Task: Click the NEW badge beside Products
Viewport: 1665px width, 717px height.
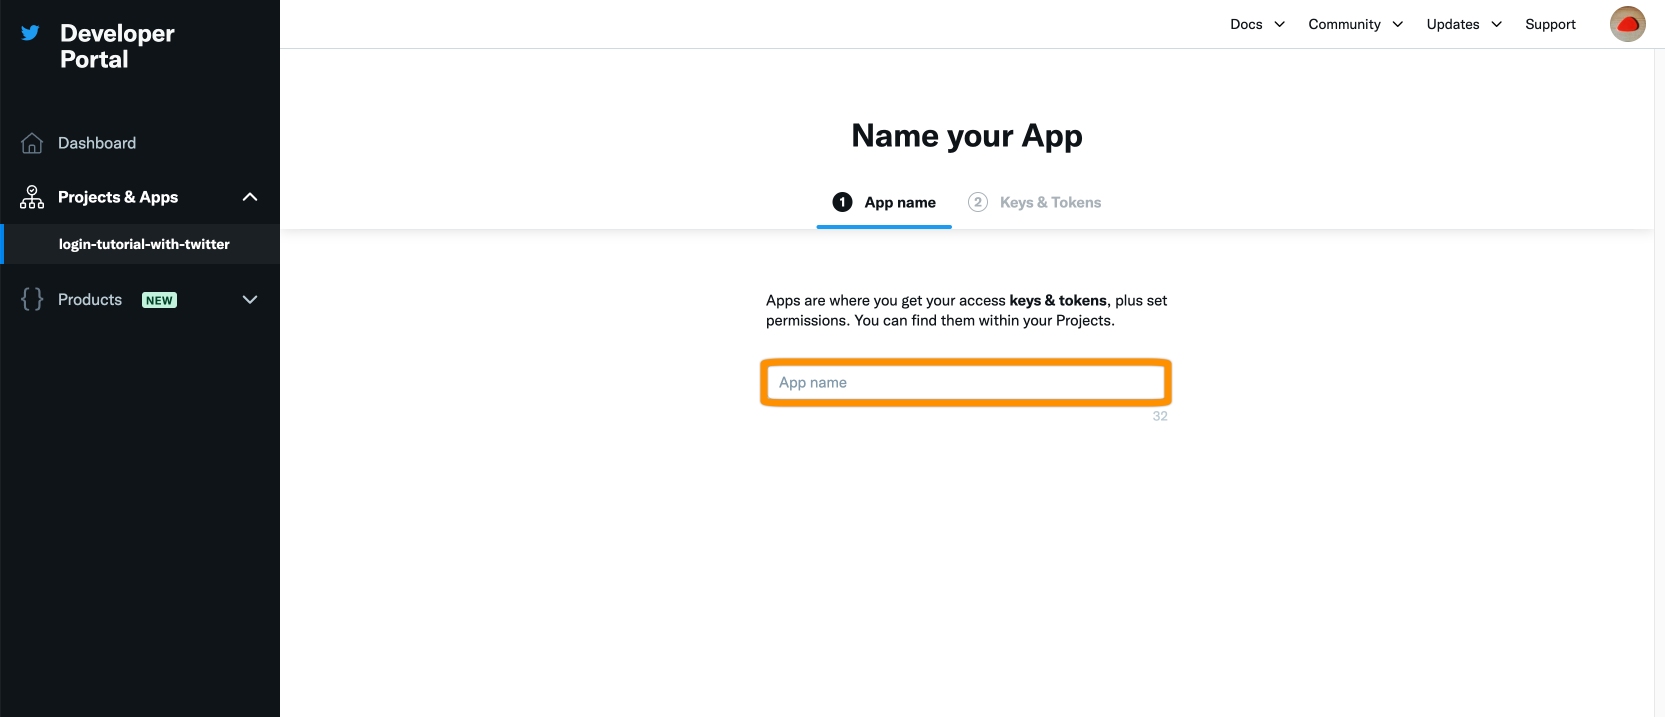Action: click(159, 300)
